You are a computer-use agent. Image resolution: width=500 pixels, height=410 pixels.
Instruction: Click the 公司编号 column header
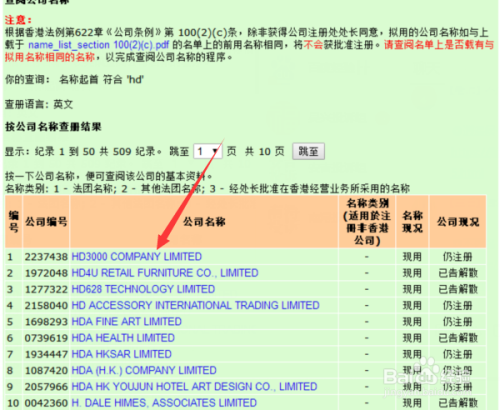[x=46, y=222]
